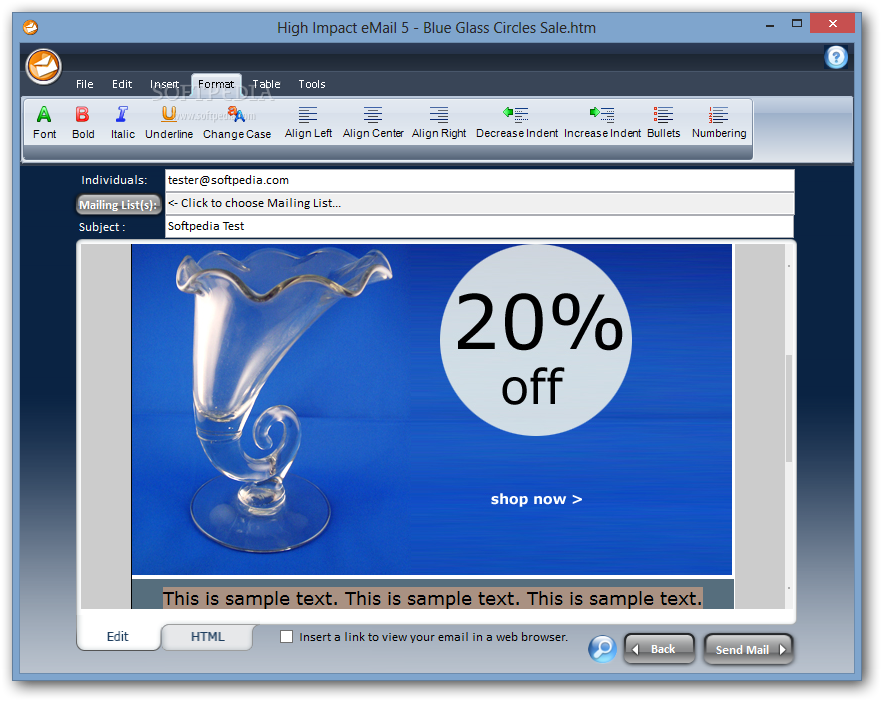Apply Bullets list formatting
This screenshot has width=882, height=701.
663,122
